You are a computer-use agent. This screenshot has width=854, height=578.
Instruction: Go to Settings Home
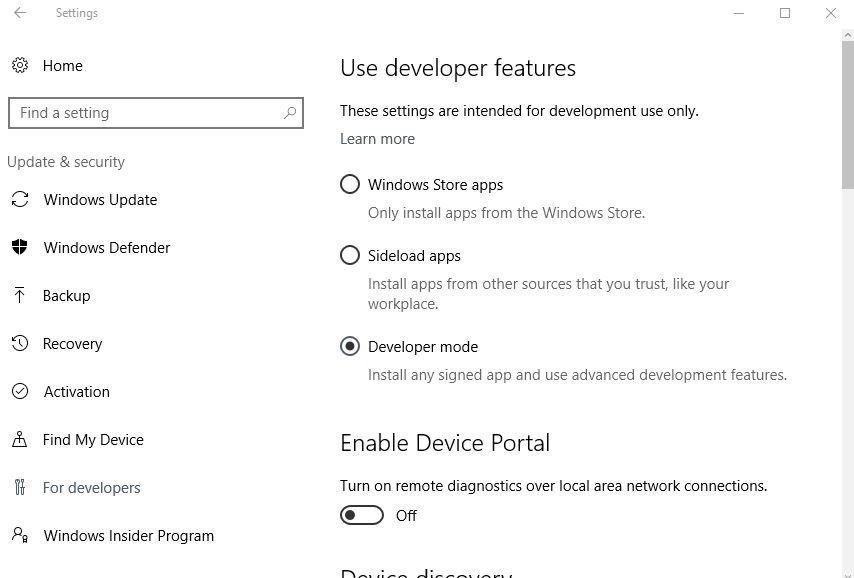pyautogui.click(x=63, y=66)
